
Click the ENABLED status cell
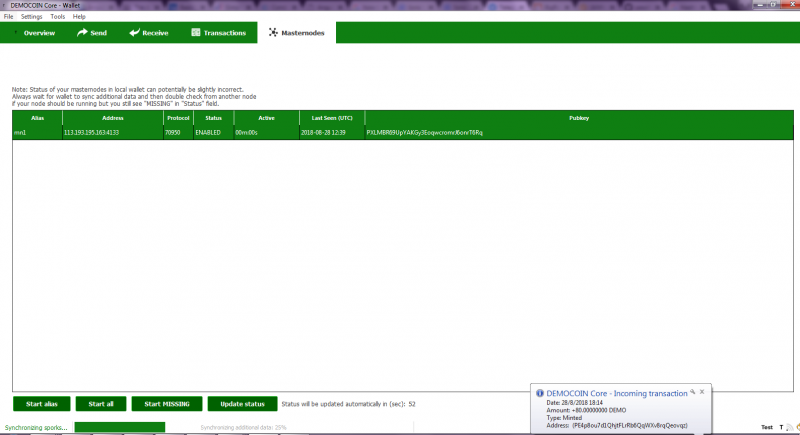click(x=213, y=133)
